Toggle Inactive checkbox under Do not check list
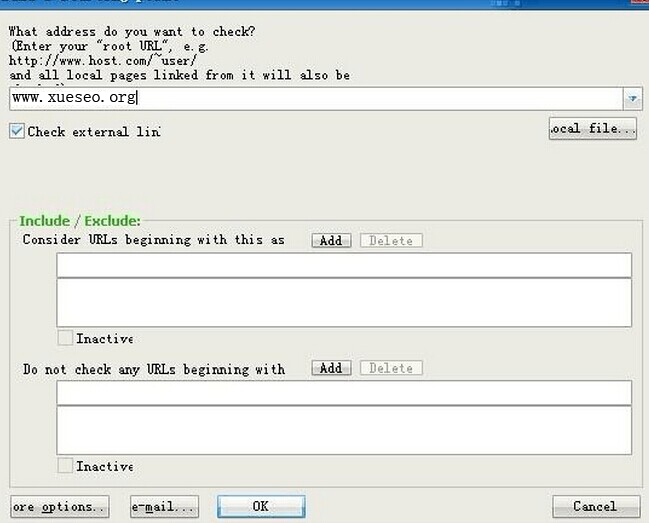 (x=65, y=465)
